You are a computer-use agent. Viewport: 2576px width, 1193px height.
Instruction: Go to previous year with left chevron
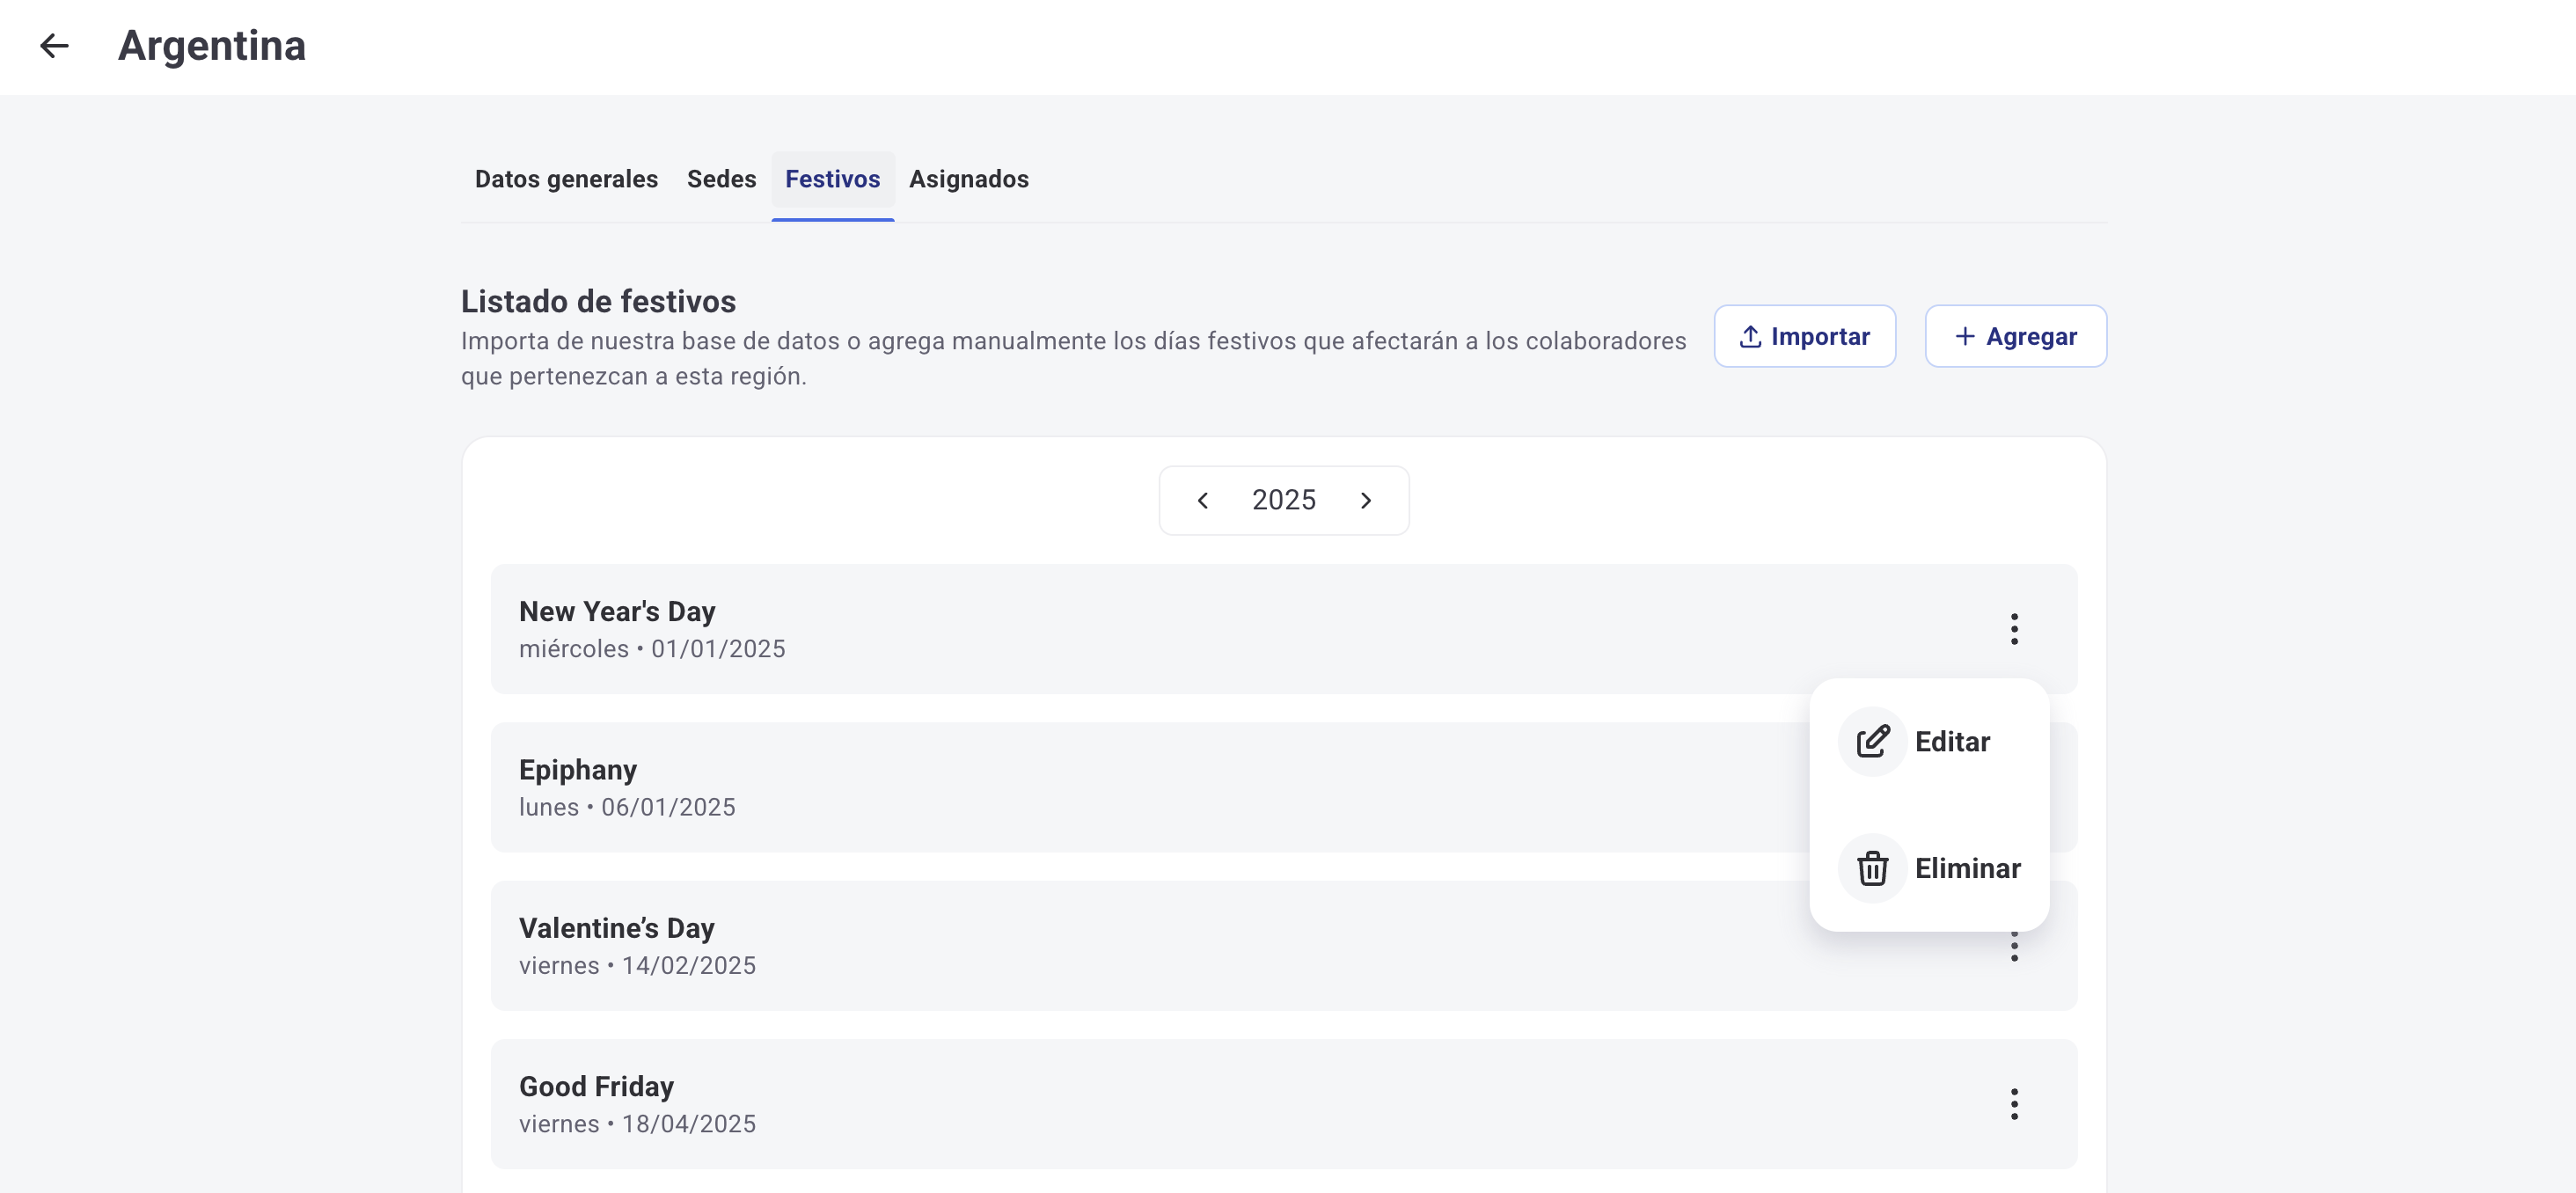[x=1203, y=500]
